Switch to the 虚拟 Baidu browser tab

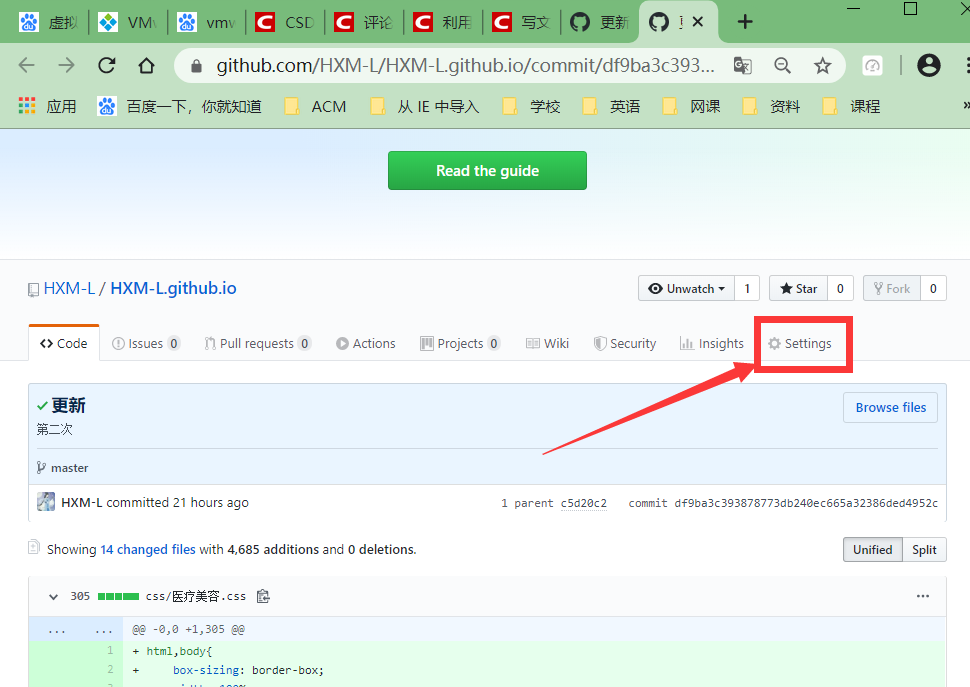click(49, 22)
